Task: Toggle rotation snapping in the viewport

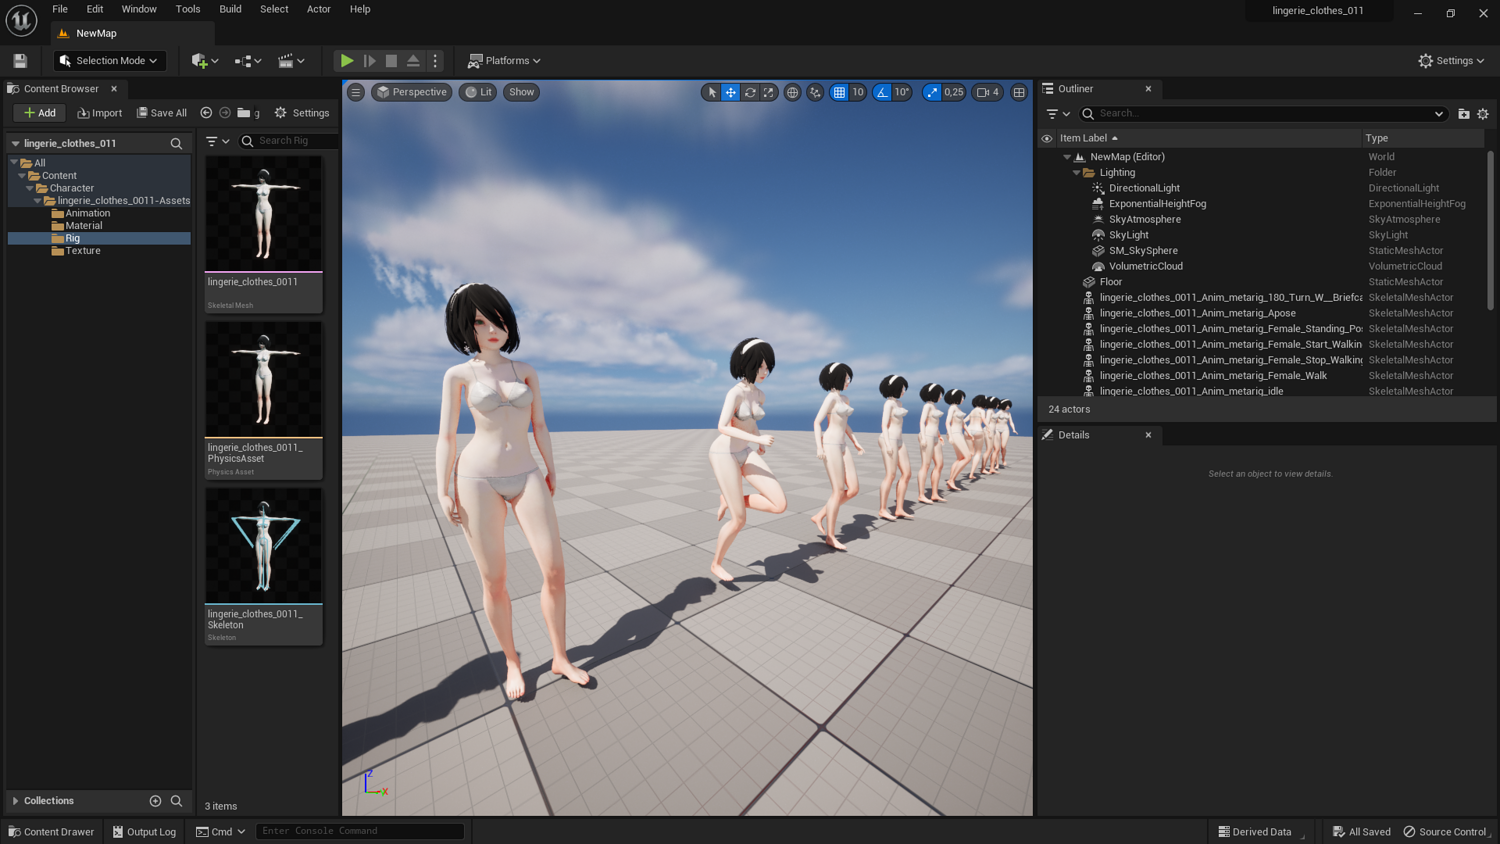Action: (x=882, y=92)
